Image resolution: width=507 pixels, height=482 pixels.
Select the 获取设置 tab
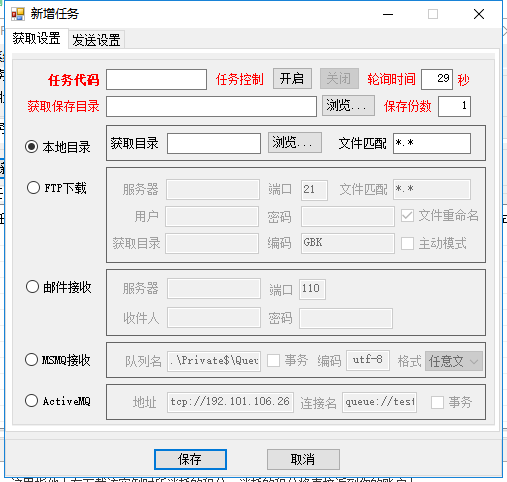tap(37, 39)
